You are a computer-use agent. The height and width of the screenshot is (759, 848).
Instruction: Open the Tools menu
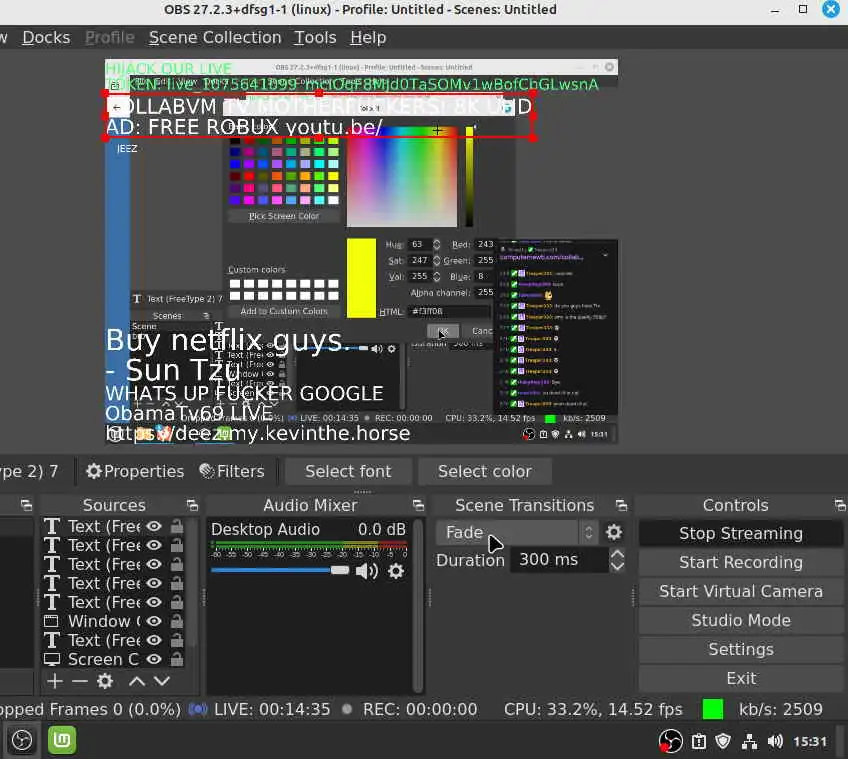(315, 37)
